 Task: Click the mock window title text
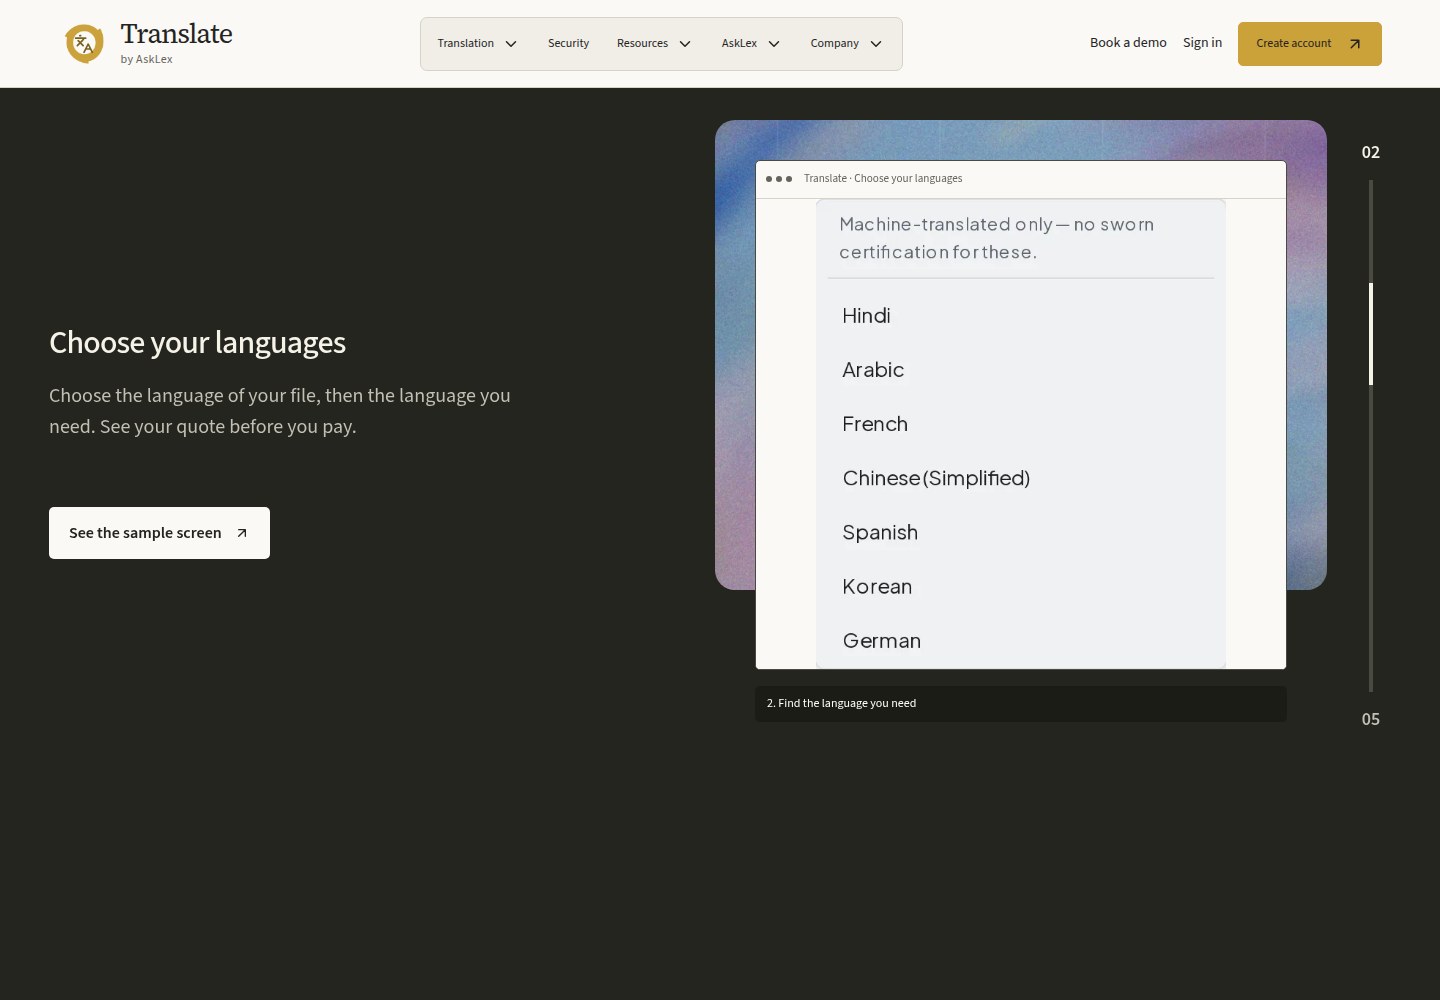click(883, 178)
